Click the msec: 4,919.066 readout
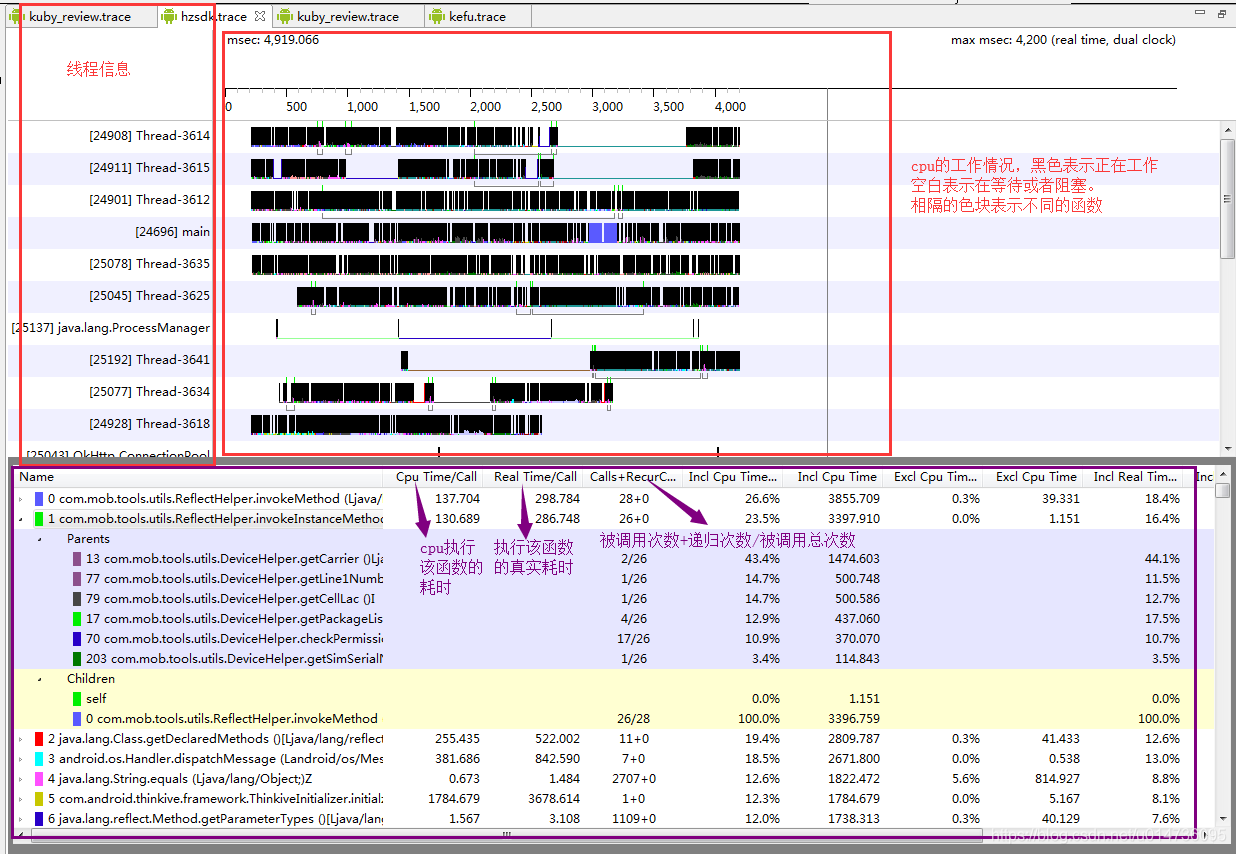Image resolution: width=1236 pixels, height=854 pixels. [x=273, y=40]
